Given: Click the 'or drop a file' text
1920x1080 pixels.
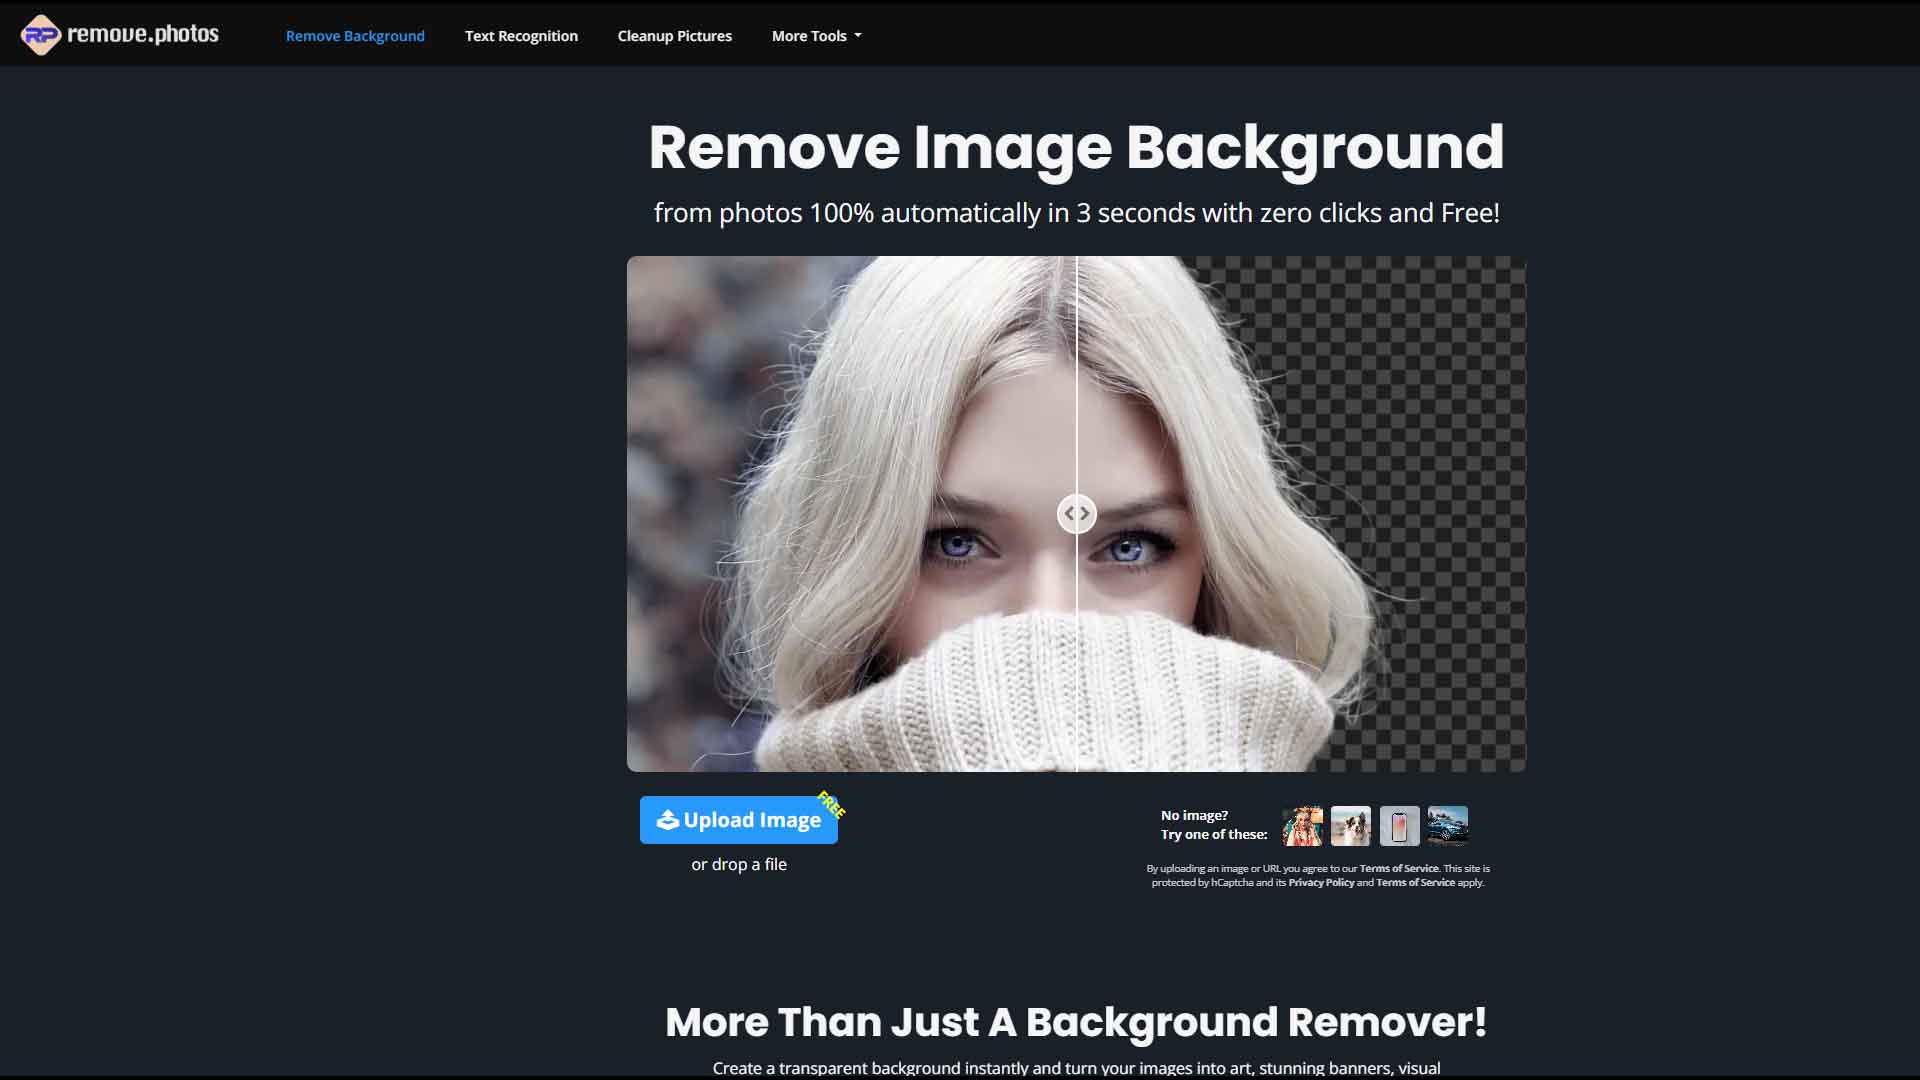Looking at the screenshot, I should (x=739, y=864).
